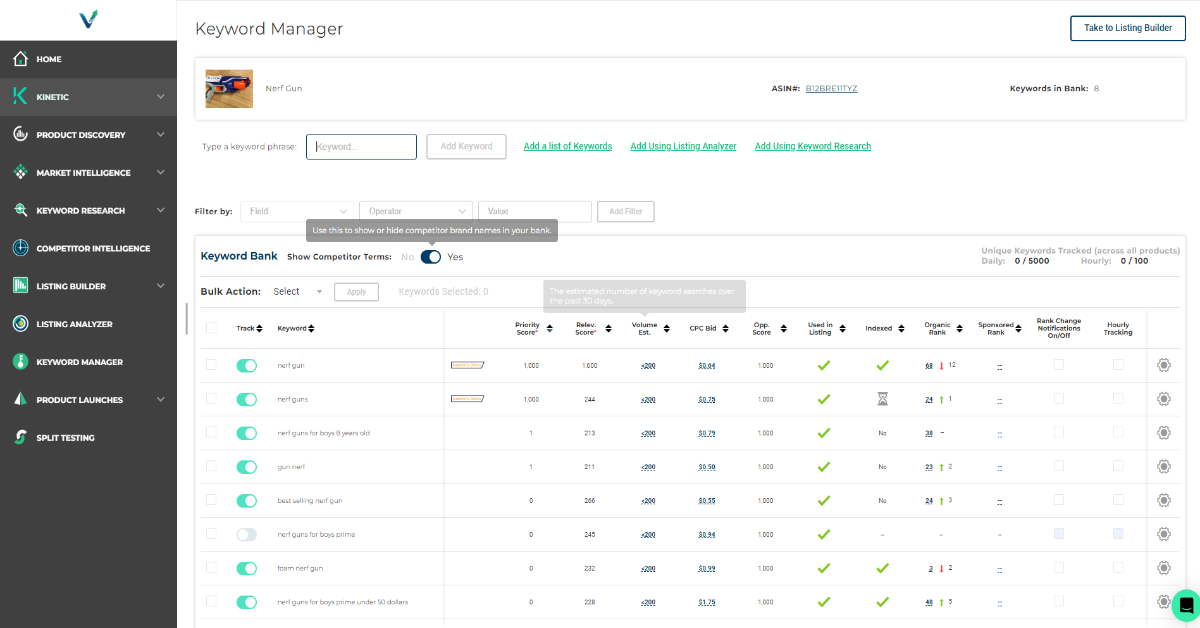Click indexing hourglass icon in 'nerf guns' row
The height and width of the screenshot is (628, 1200).
pos(882,399)
